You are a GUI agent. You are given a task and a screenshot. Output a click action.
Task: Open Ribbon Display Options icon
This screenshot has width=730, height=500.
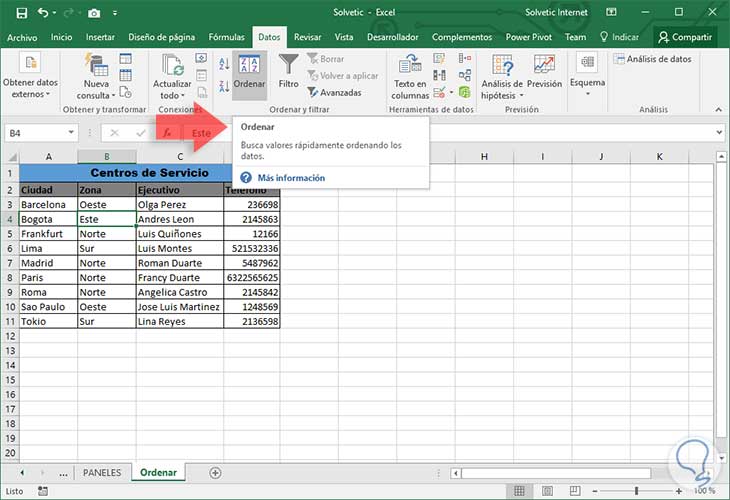pos(611,12)
